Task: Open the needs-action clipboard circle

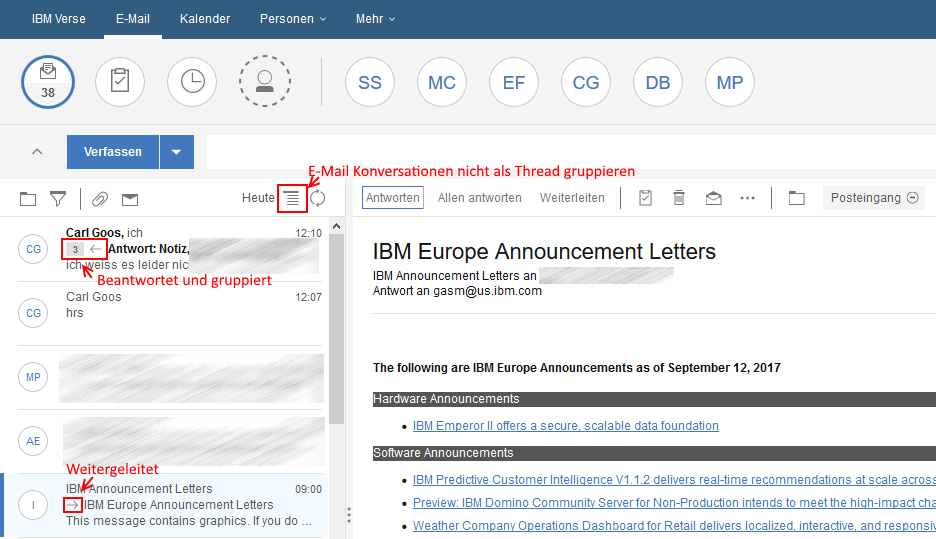Action: 120,82
